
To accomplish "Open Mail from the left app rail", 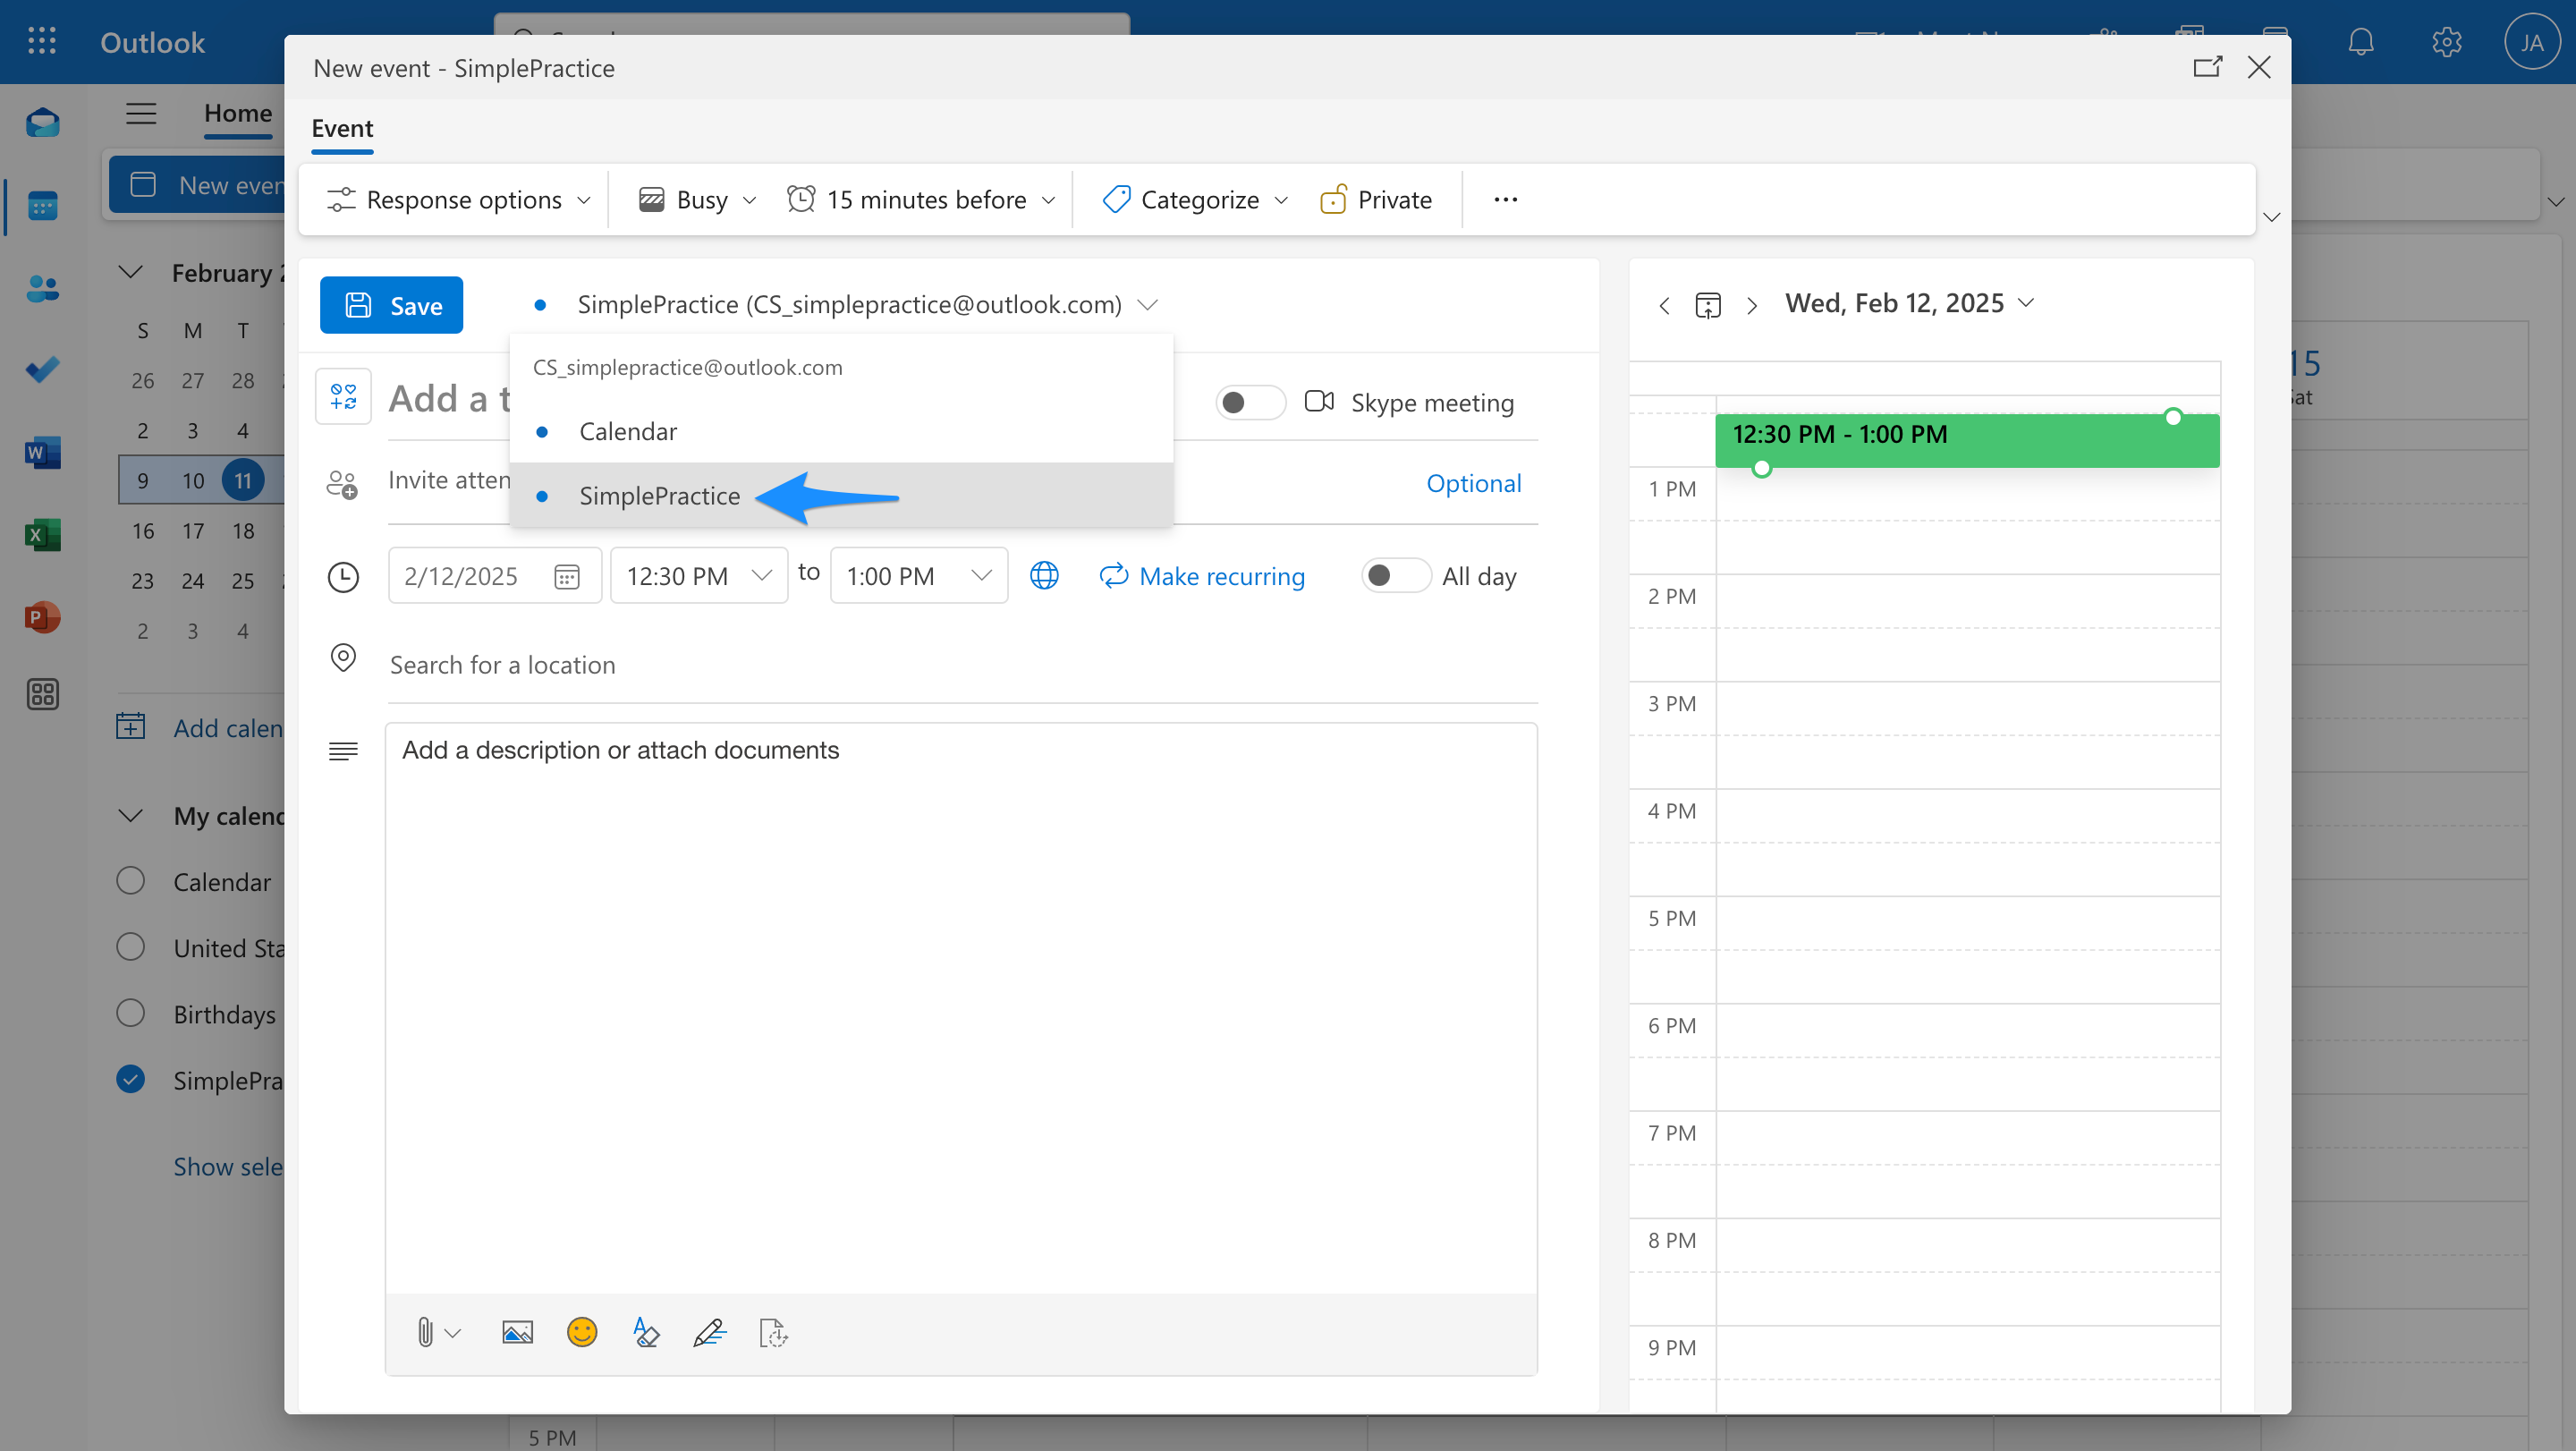I will click(42, 124).
